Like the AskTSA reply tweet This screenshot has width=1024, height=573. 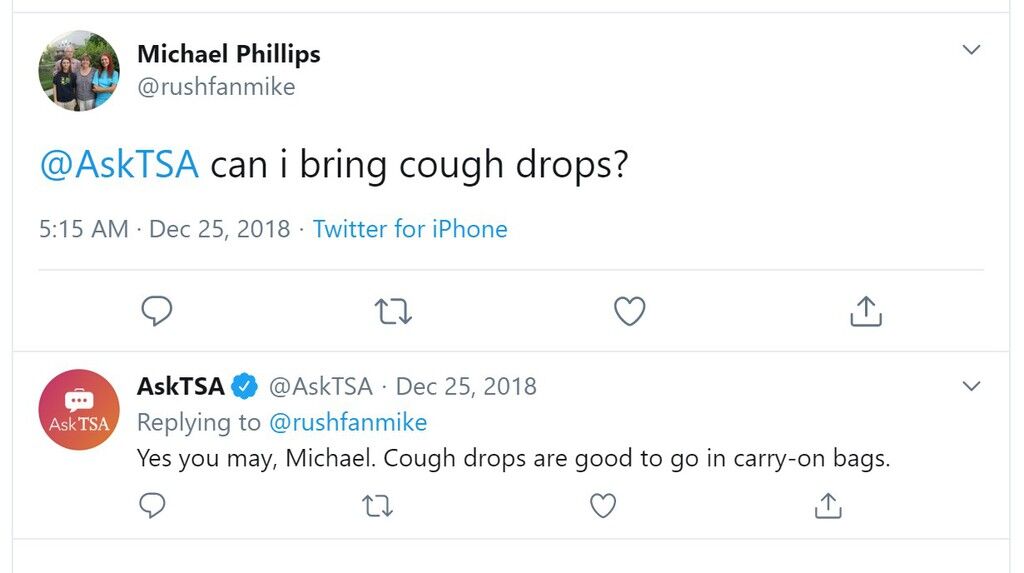pyautogui.click(x=603, y=506)
